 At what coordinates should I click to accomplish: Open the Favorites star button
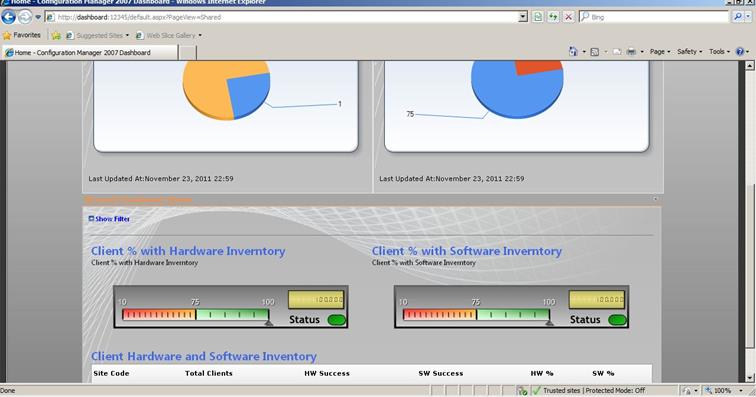coord(22,35)
